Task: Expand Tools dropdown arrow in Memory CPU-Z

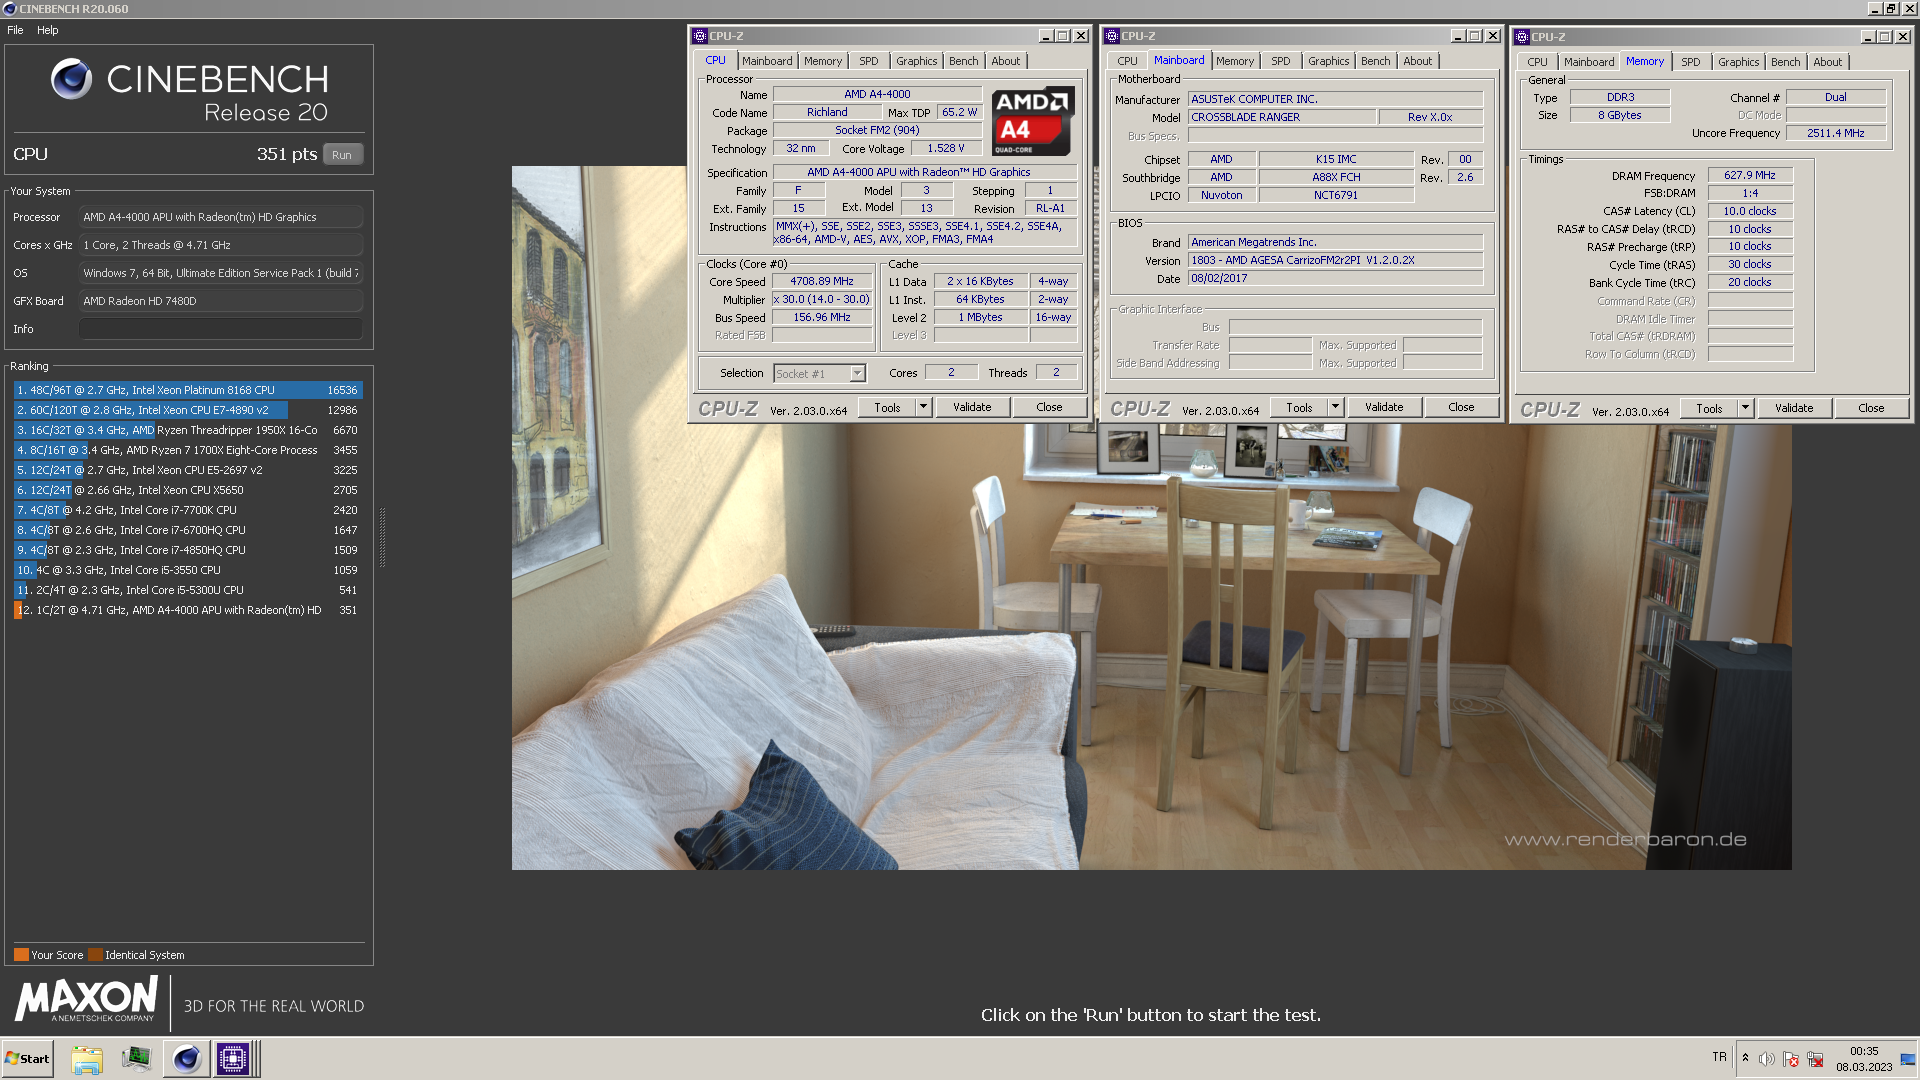Action: coord(1745,408)
